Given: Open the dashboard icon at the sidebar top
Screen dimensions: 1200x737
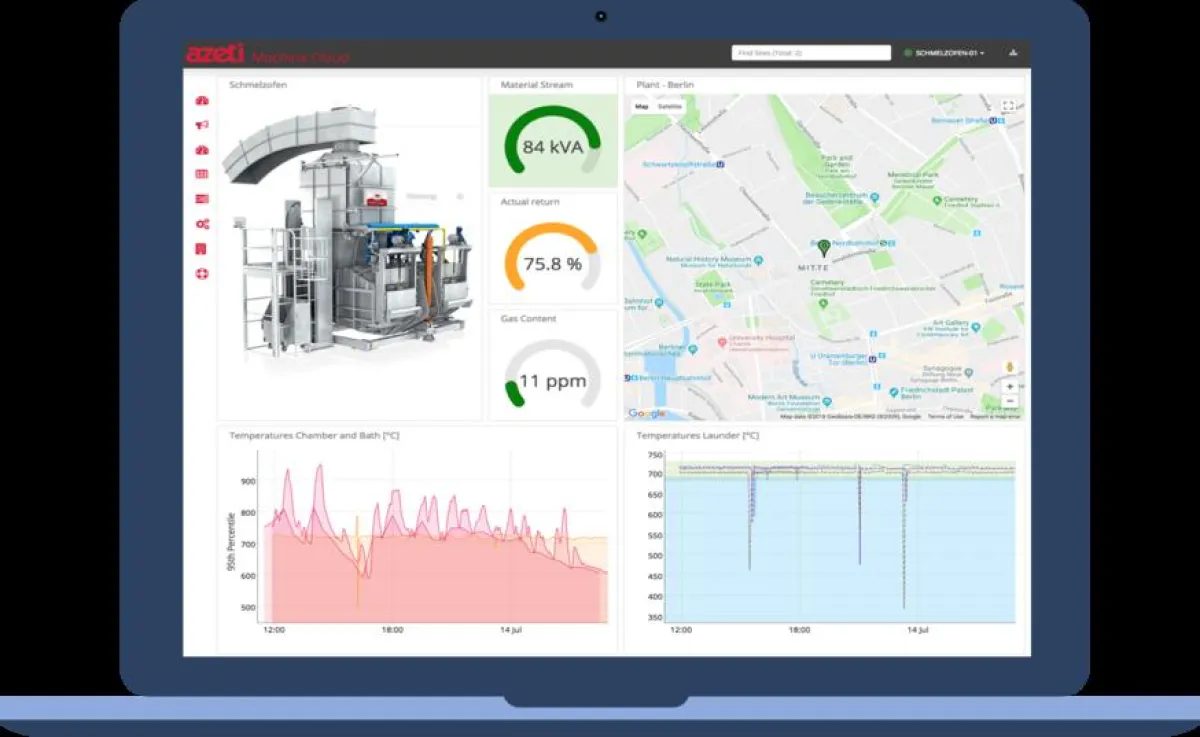Looking at the screenshot, I should (x=202, y=101).
